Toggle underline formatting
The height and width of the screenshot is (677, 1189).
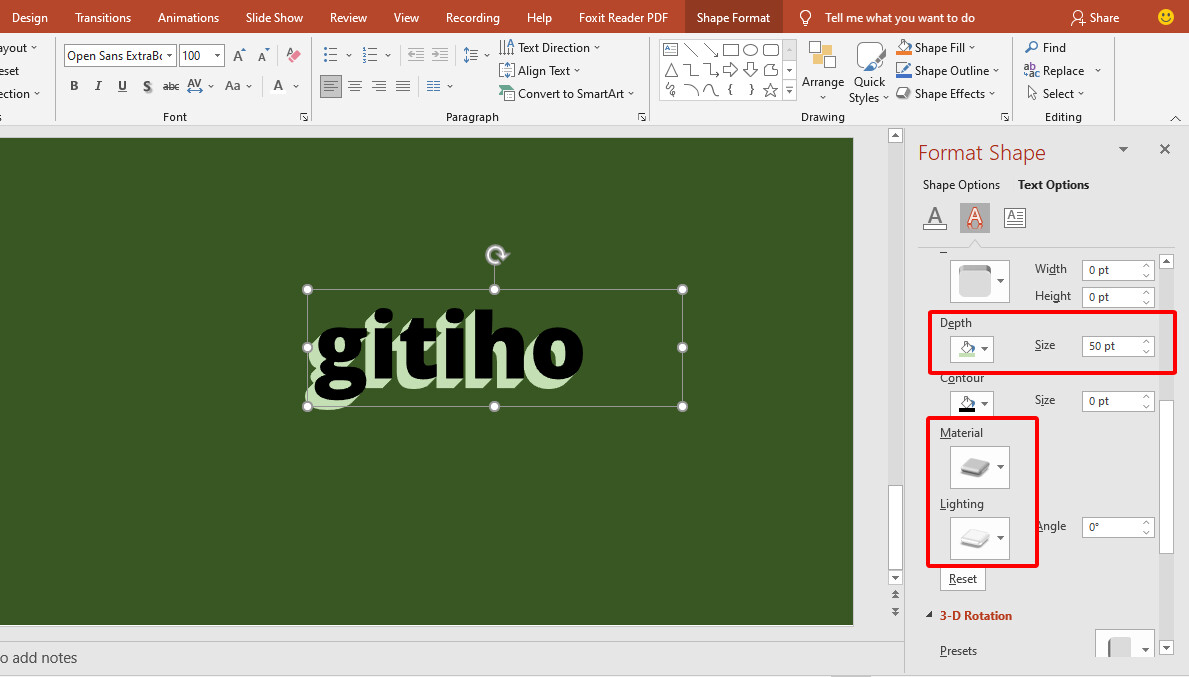point(121,86)
